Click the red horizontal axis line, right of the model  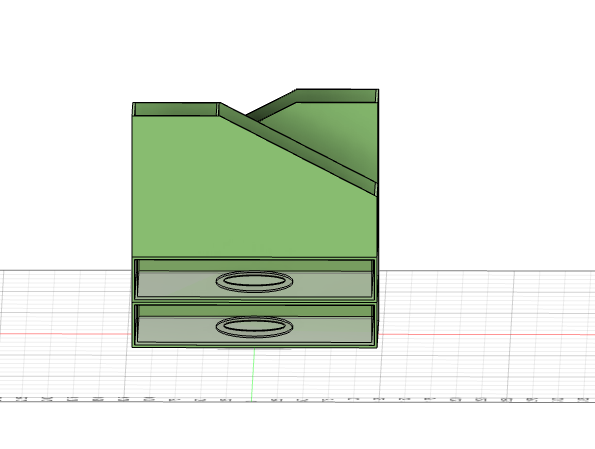pos(487,335)
